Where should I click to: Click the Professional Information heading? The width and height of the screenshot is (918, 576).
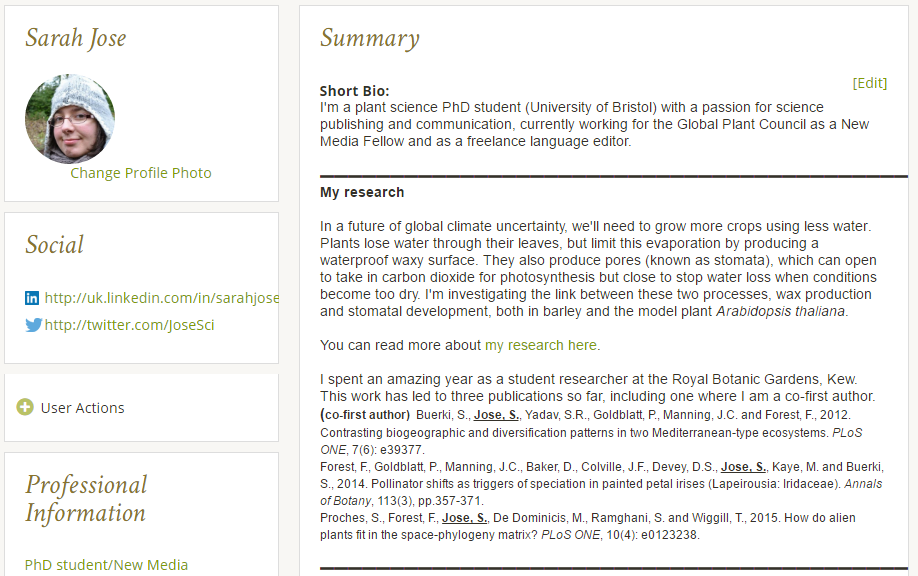86,499
